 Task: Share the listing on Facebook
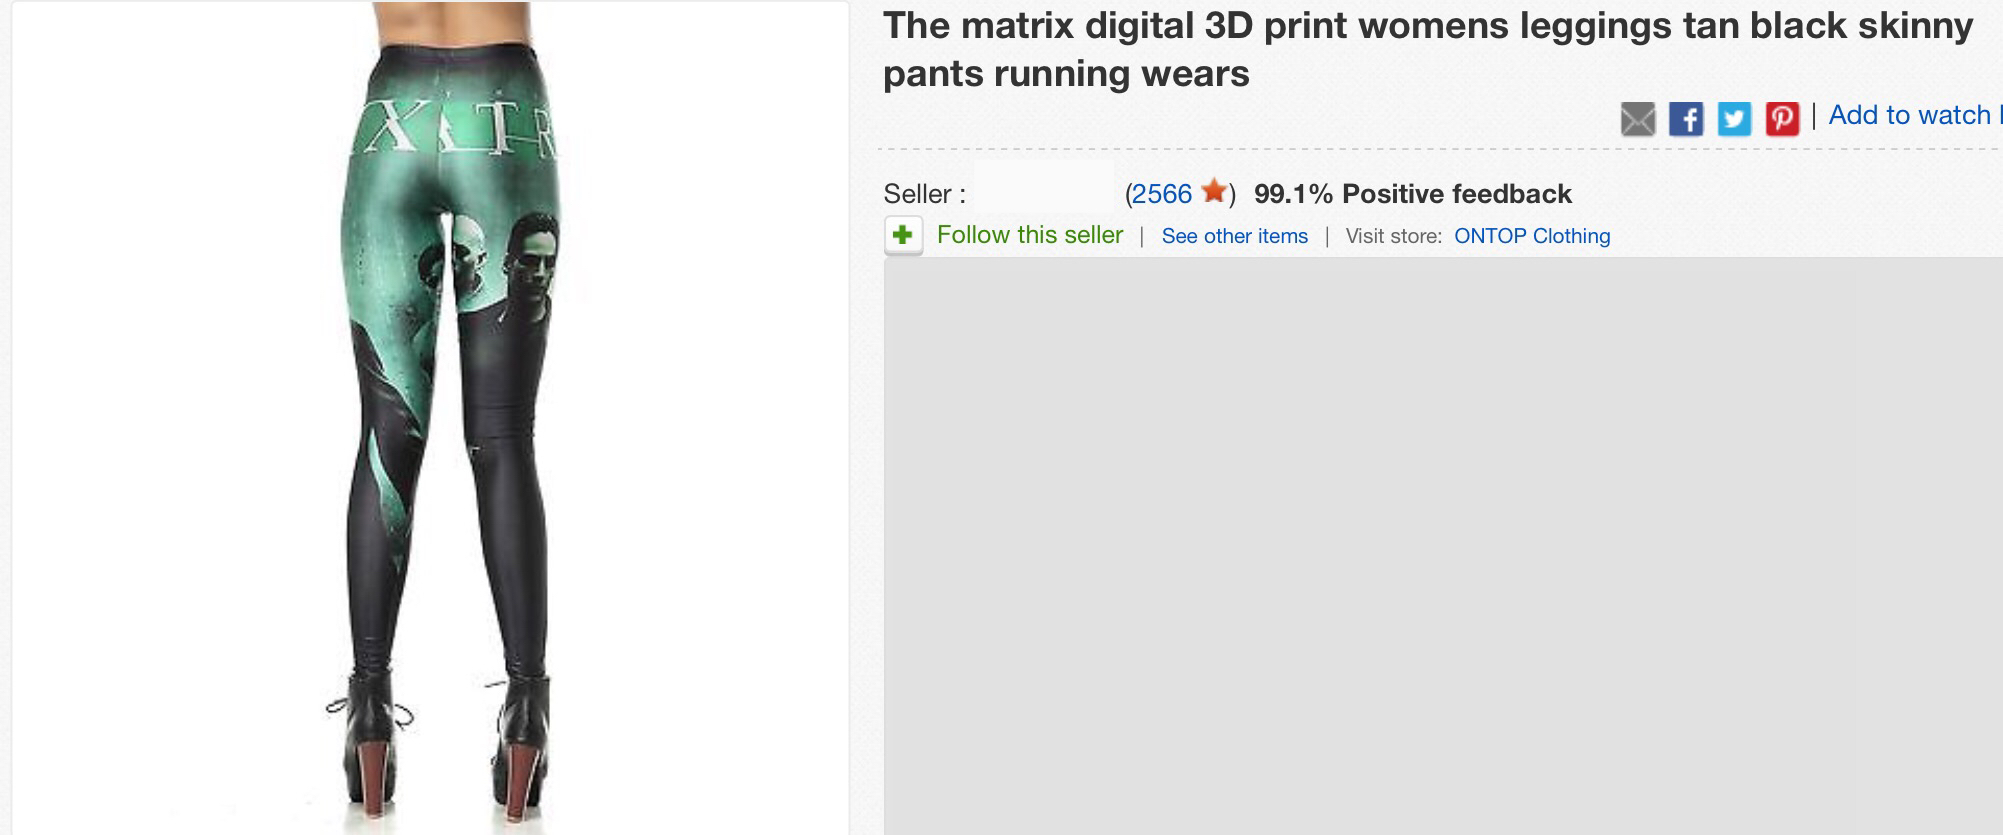click(x=1686, y=119)
